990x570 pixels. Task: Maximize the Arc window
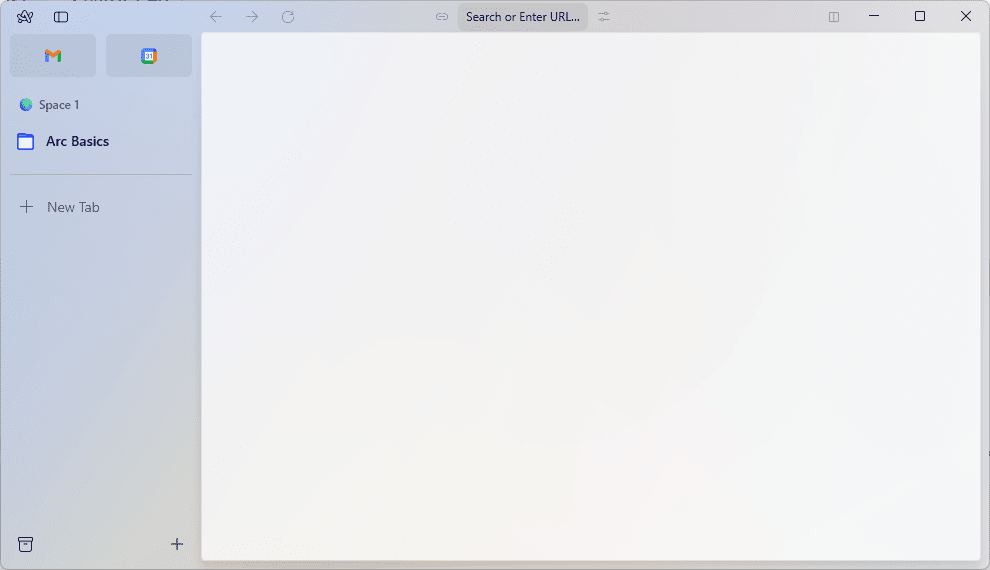click(920, 16)
